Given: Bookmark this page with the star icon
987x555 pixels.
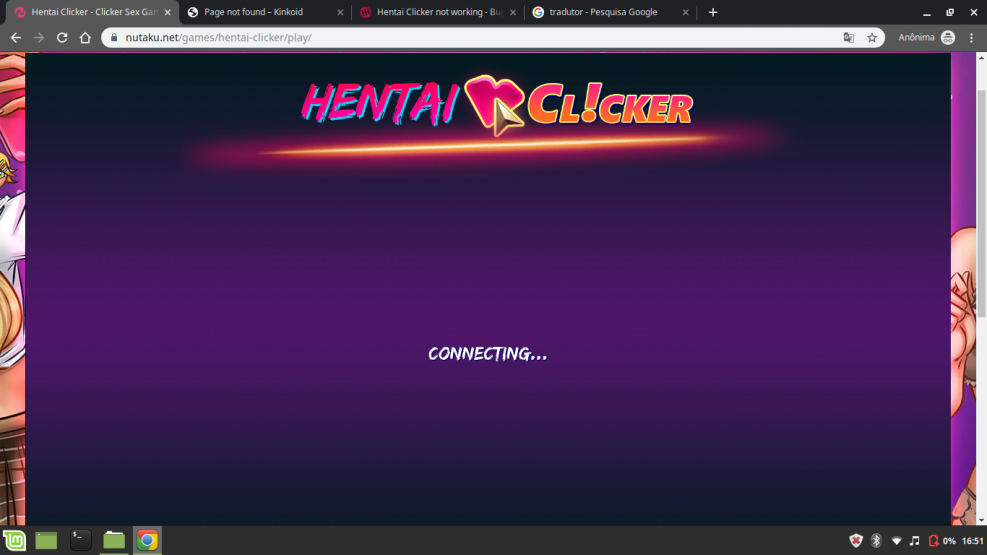Looking at the screenshot, I should [872, 38].
